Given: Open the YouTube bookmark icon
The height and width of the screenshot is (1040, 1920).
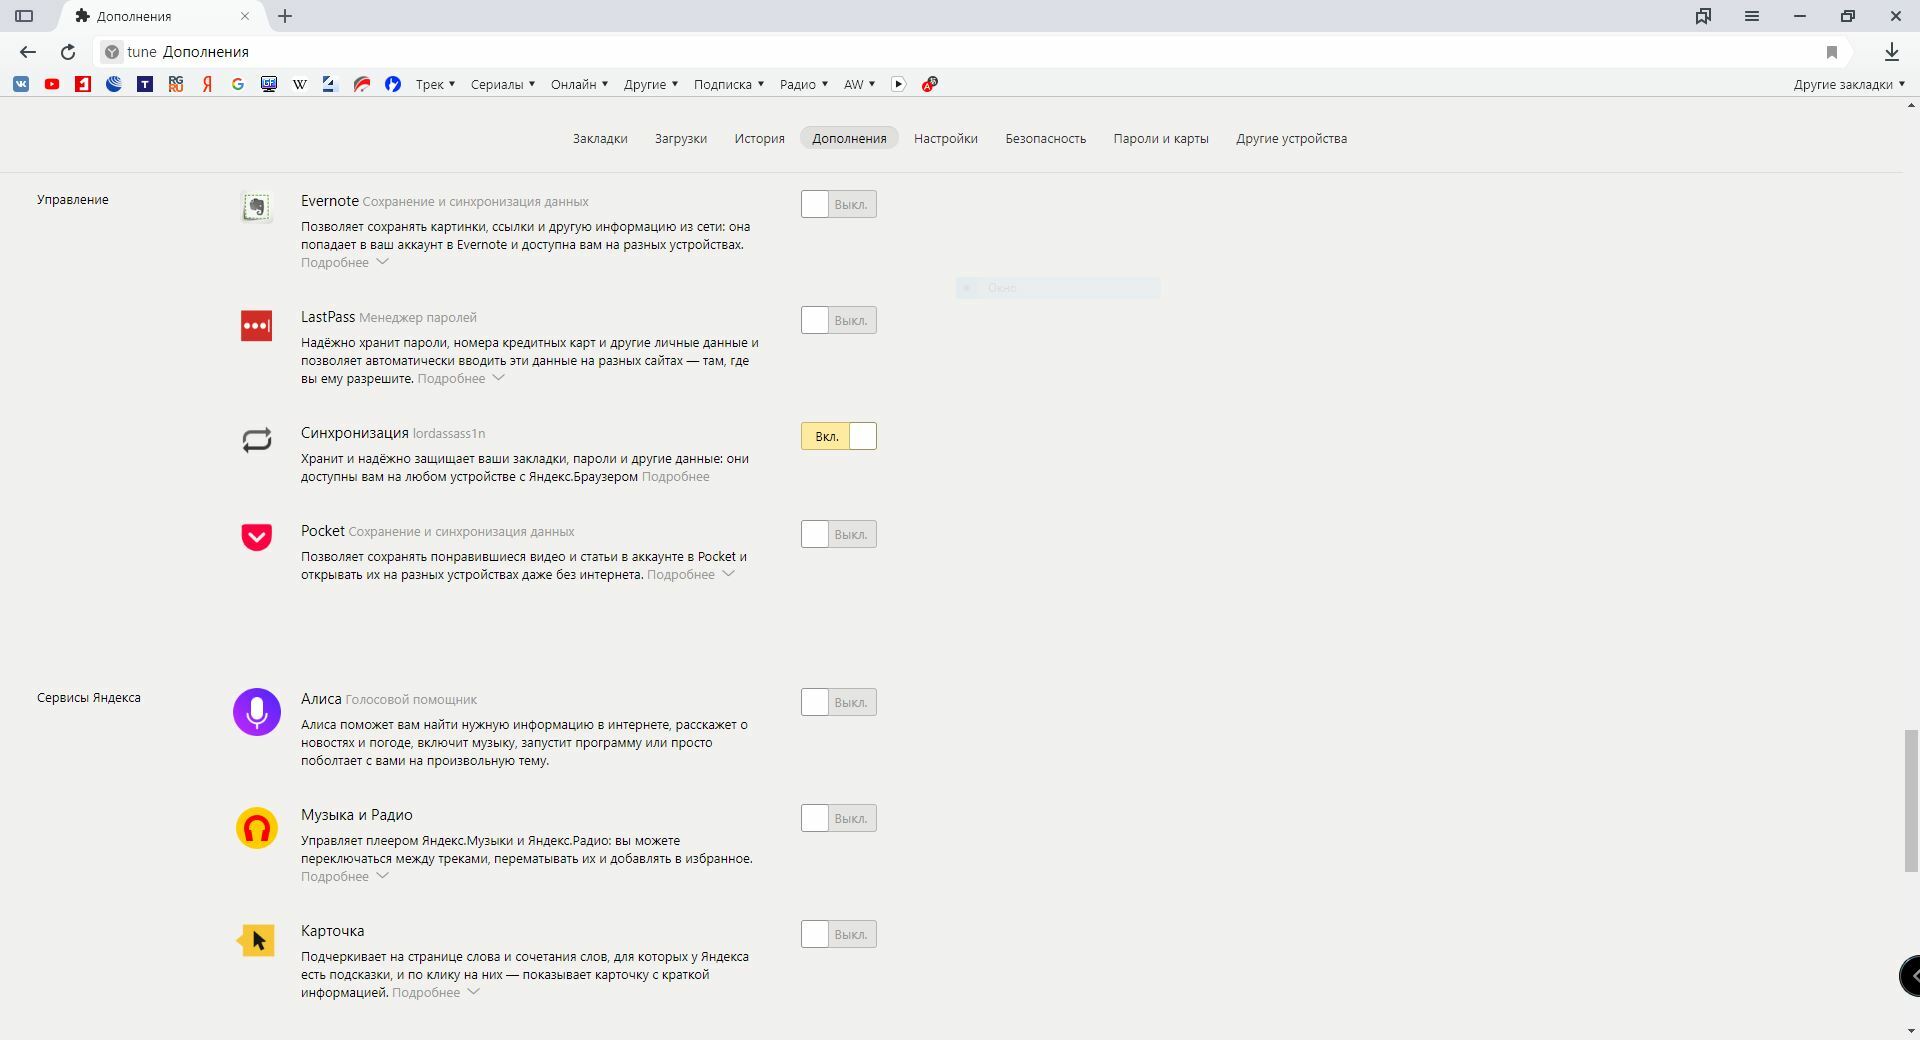Looking at the screenshot, I should coord(52,84).
